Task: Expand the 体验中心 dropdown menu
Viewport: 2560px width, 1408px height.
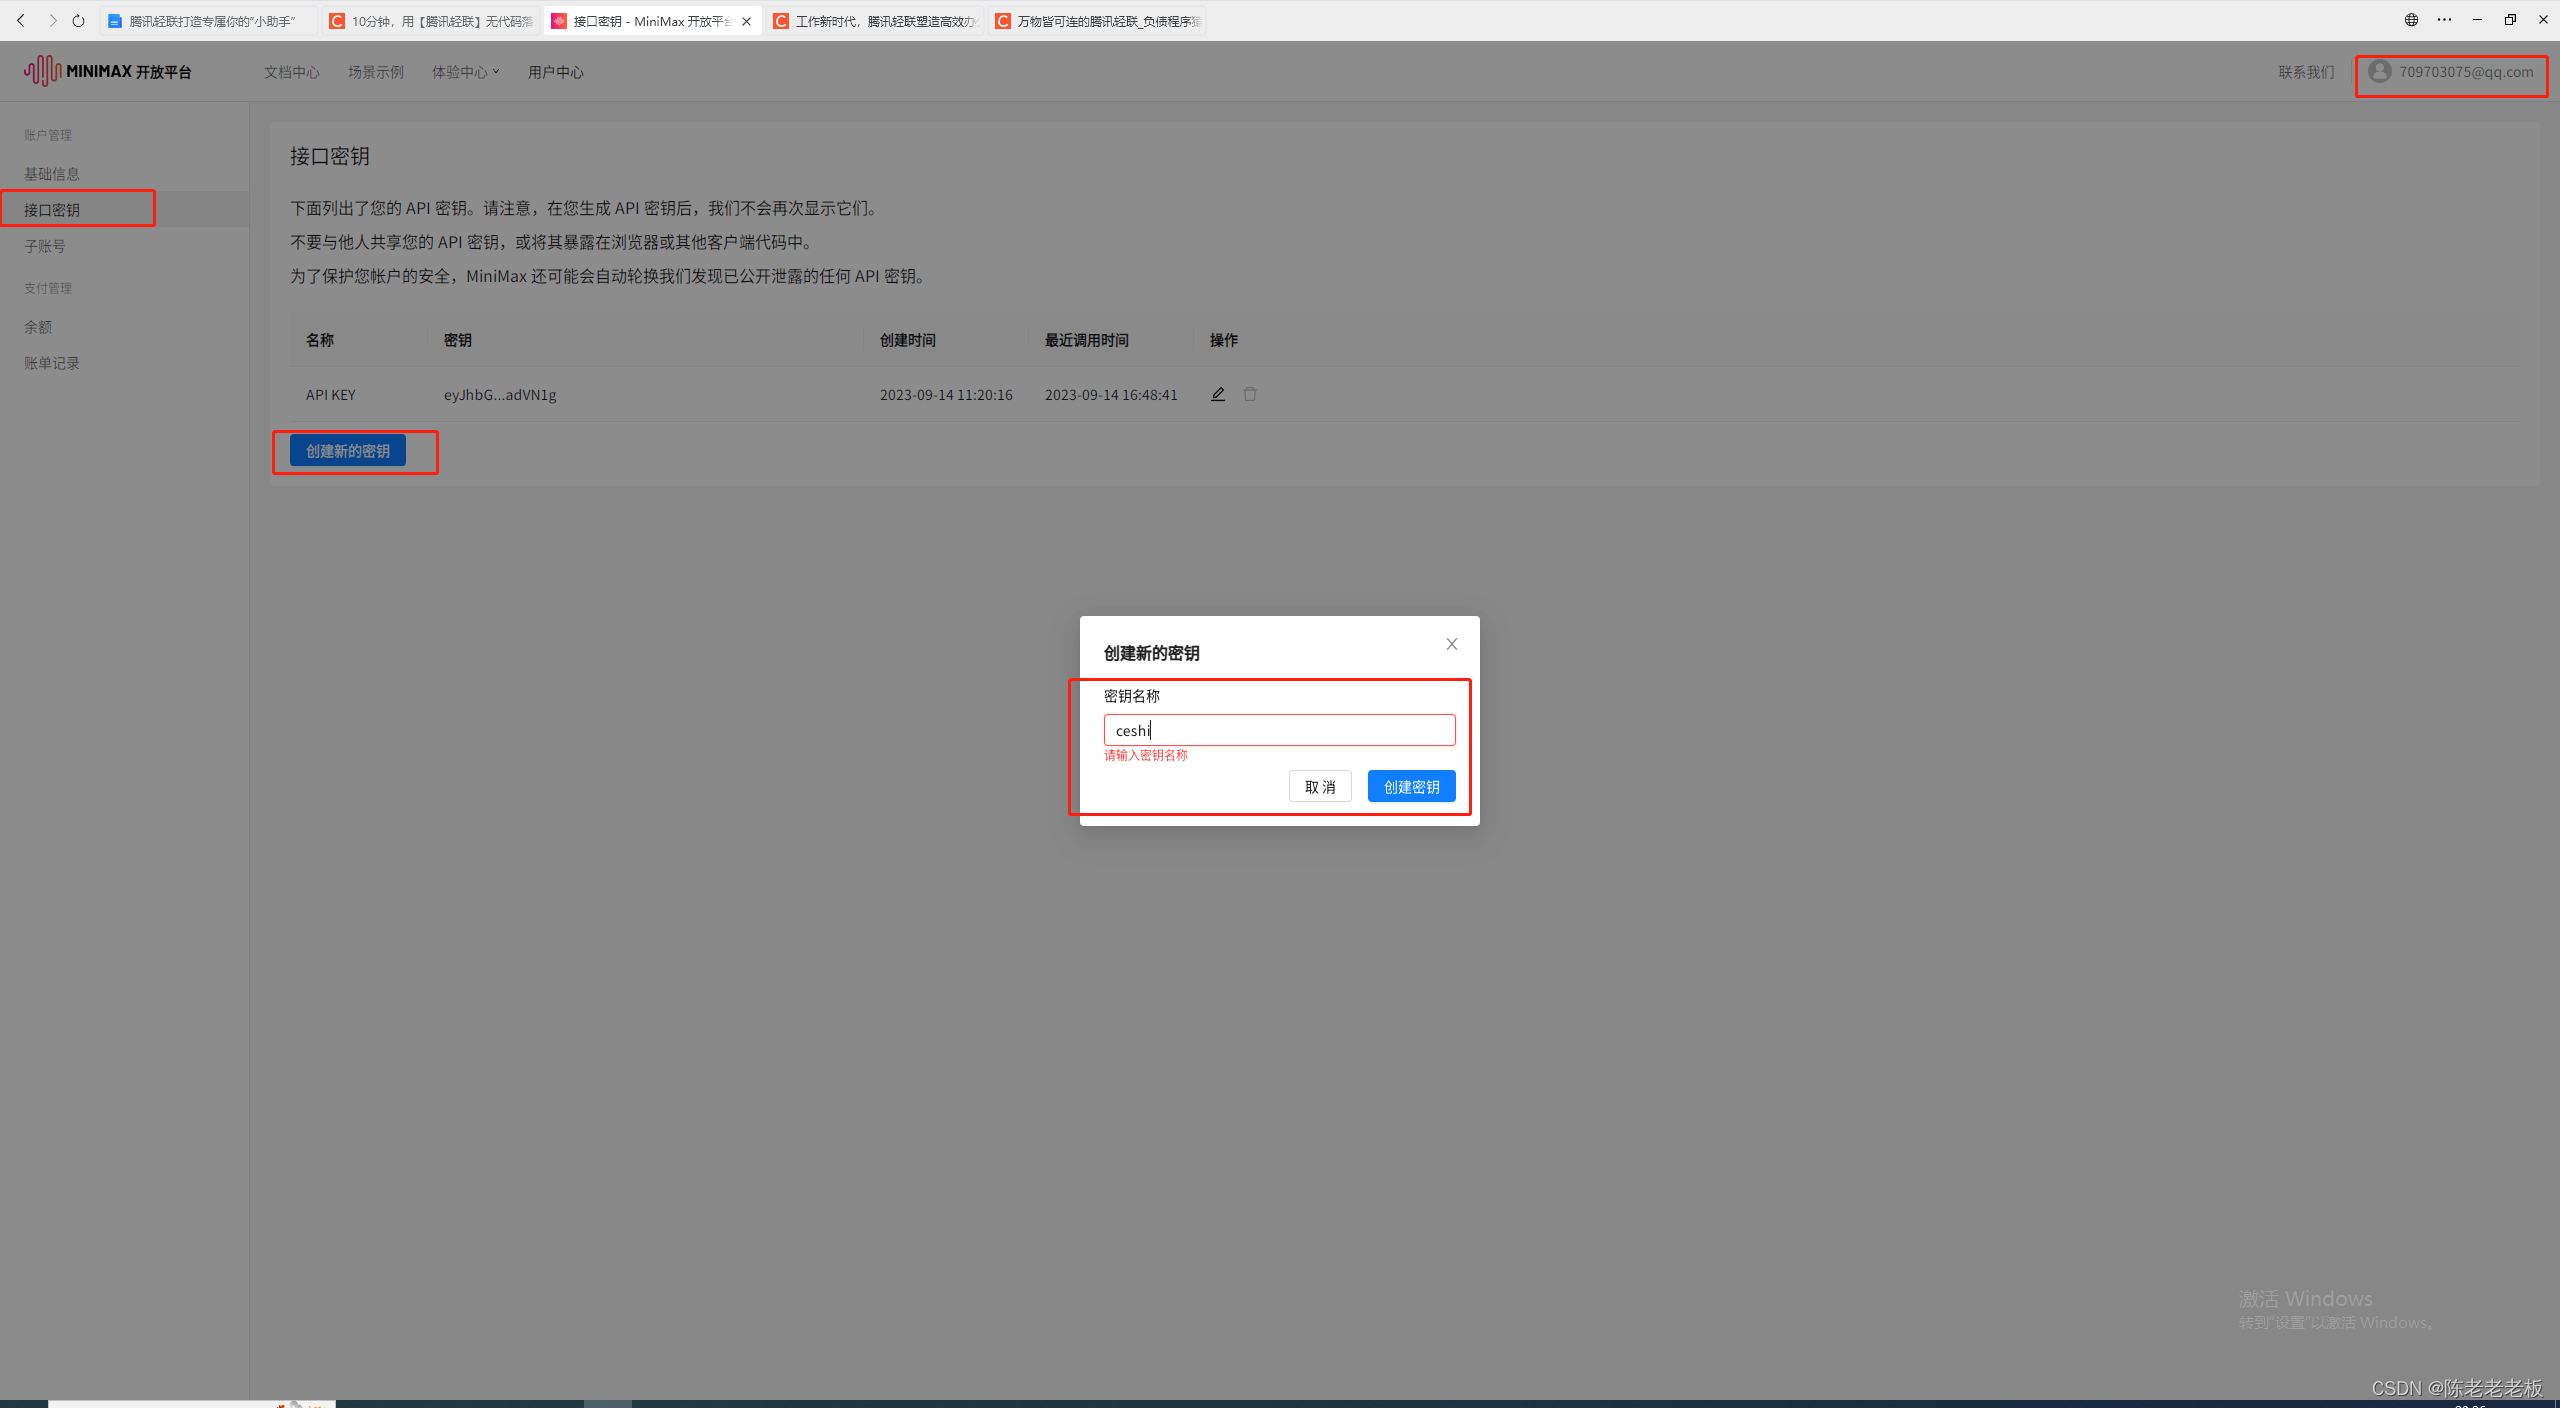Action: click(x=466, y=72)
